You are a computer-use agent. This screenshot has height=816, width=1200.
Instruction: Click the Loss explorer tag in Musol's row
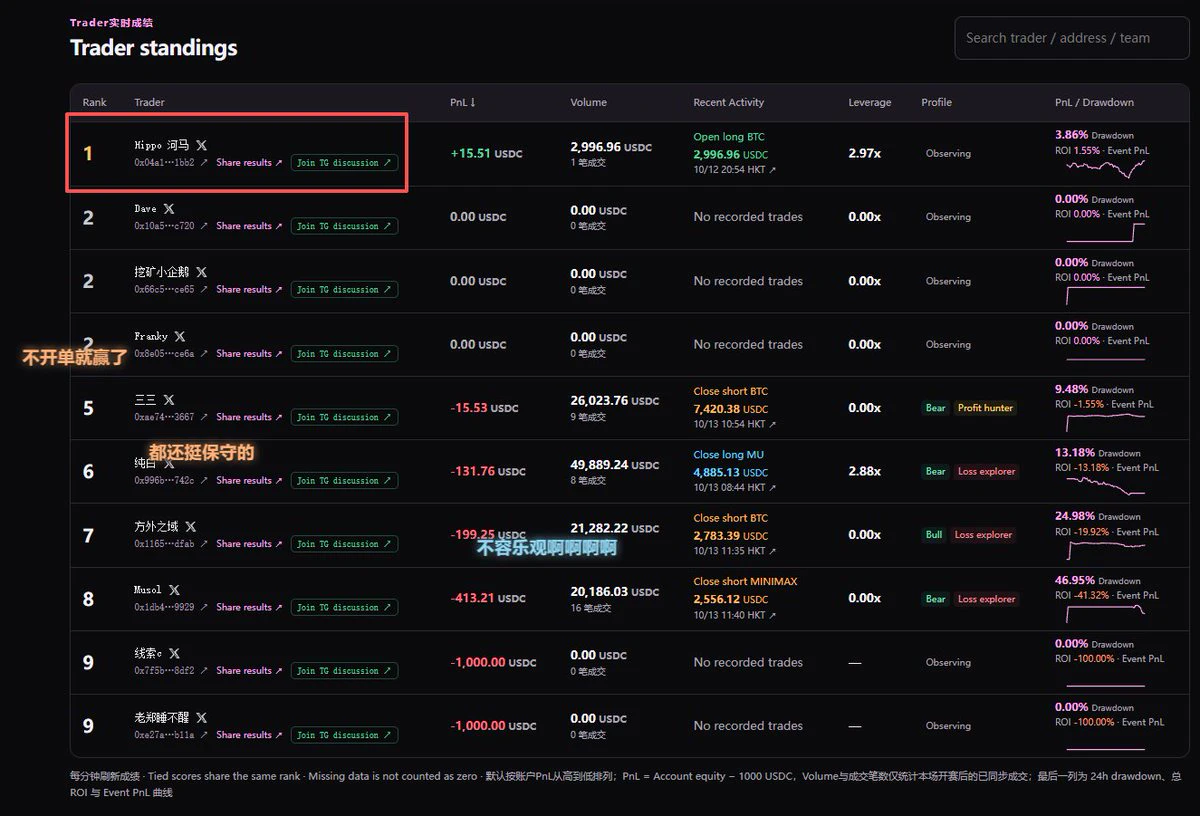[986, 599]
